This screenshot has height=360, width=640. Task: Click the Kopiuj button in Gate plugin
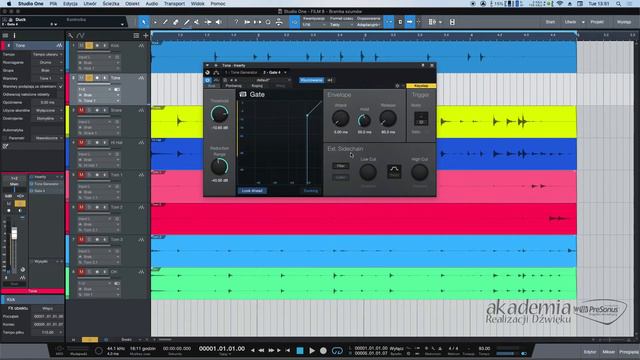coord(257,86)
